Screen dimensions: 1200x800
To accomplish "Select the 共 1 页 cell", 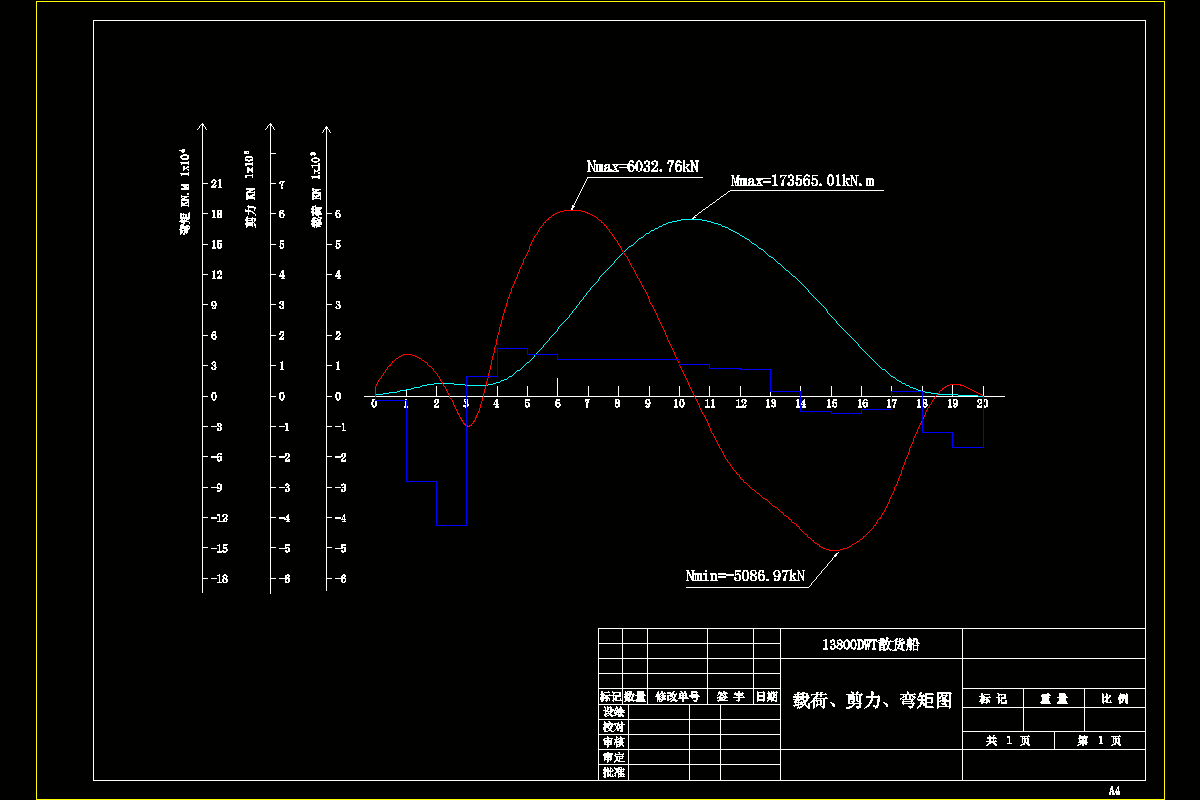I will (1007, 741).
